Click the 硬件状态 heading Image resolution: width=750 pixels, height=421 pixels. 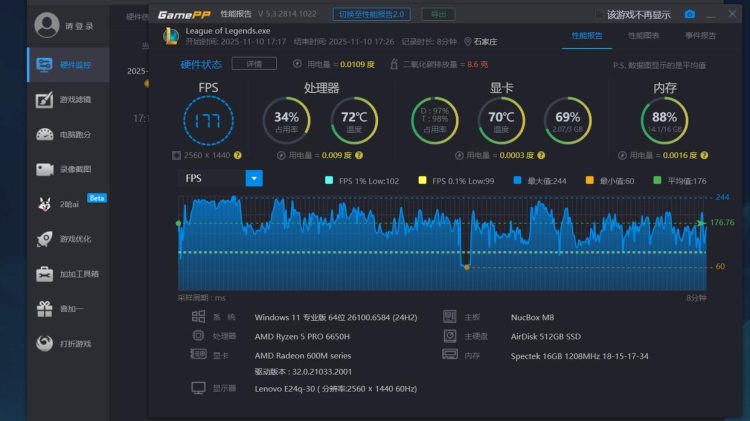pyautogui.click(x=201, y=65)
